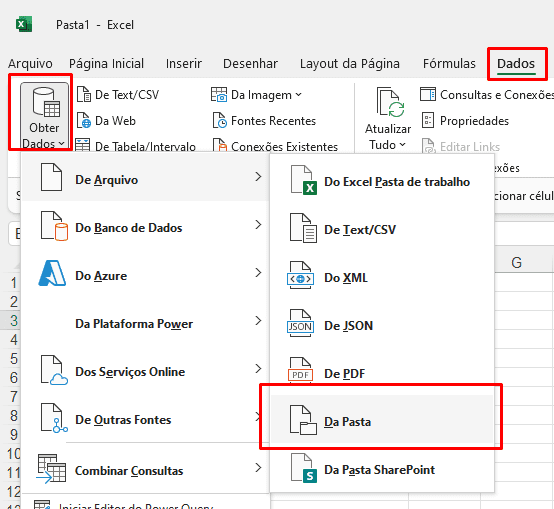The width and height of the screenshot is (554, 509).
Task: Open the De Outras Fontes submenu
Action: (x=145, y=417)
